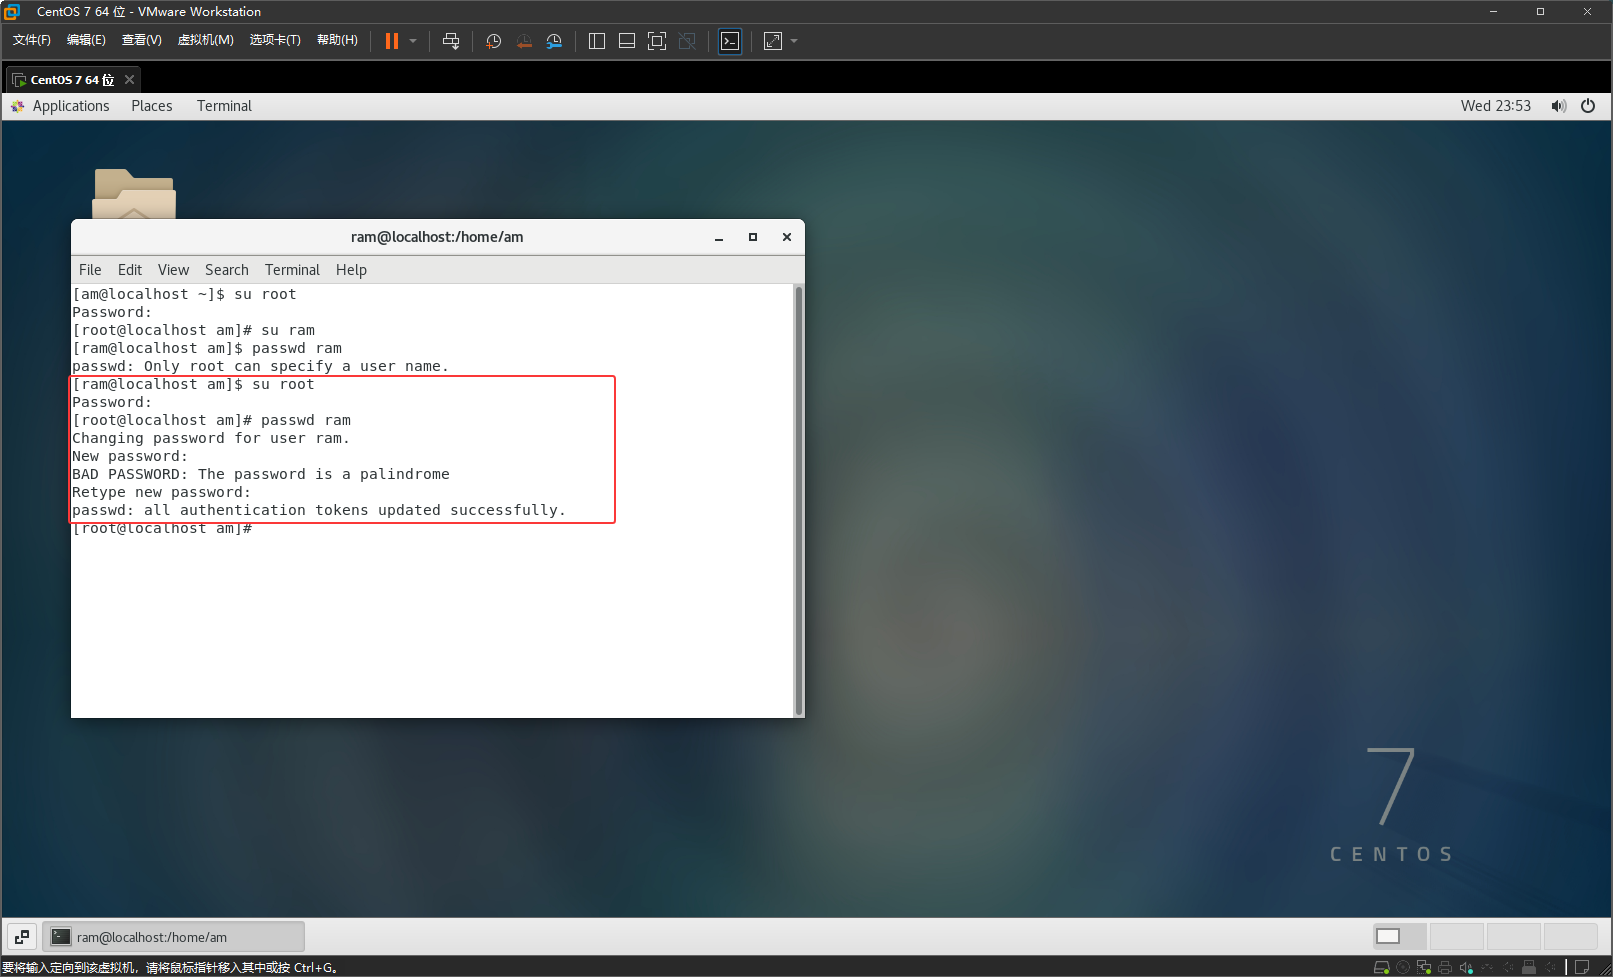Open the VMware 查看(V) menu
This screenshot has height=977, width=1613.
[141, 40]
